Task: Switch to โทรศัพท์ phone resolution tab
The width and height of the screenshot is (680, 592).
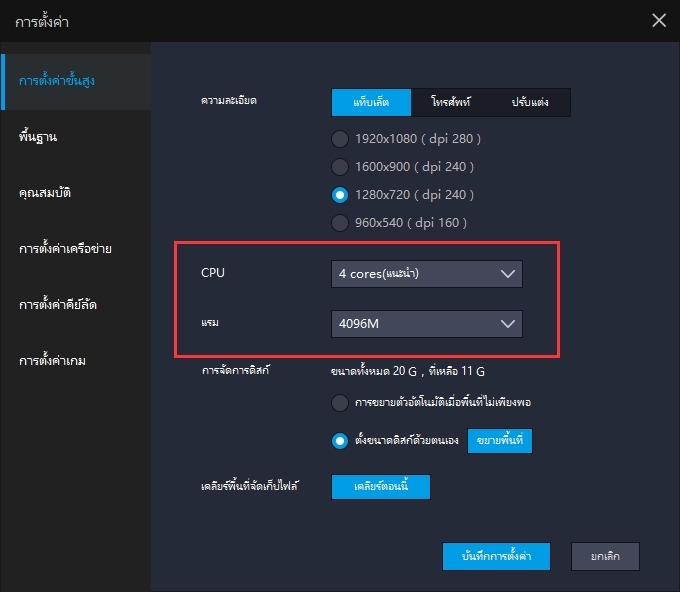Action: 451,102
